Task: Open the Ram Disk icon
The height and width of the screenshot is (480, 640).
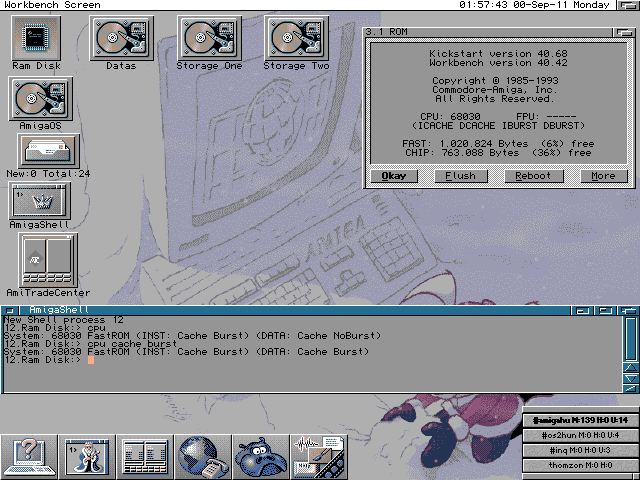Action: click(x=36, y=38)
